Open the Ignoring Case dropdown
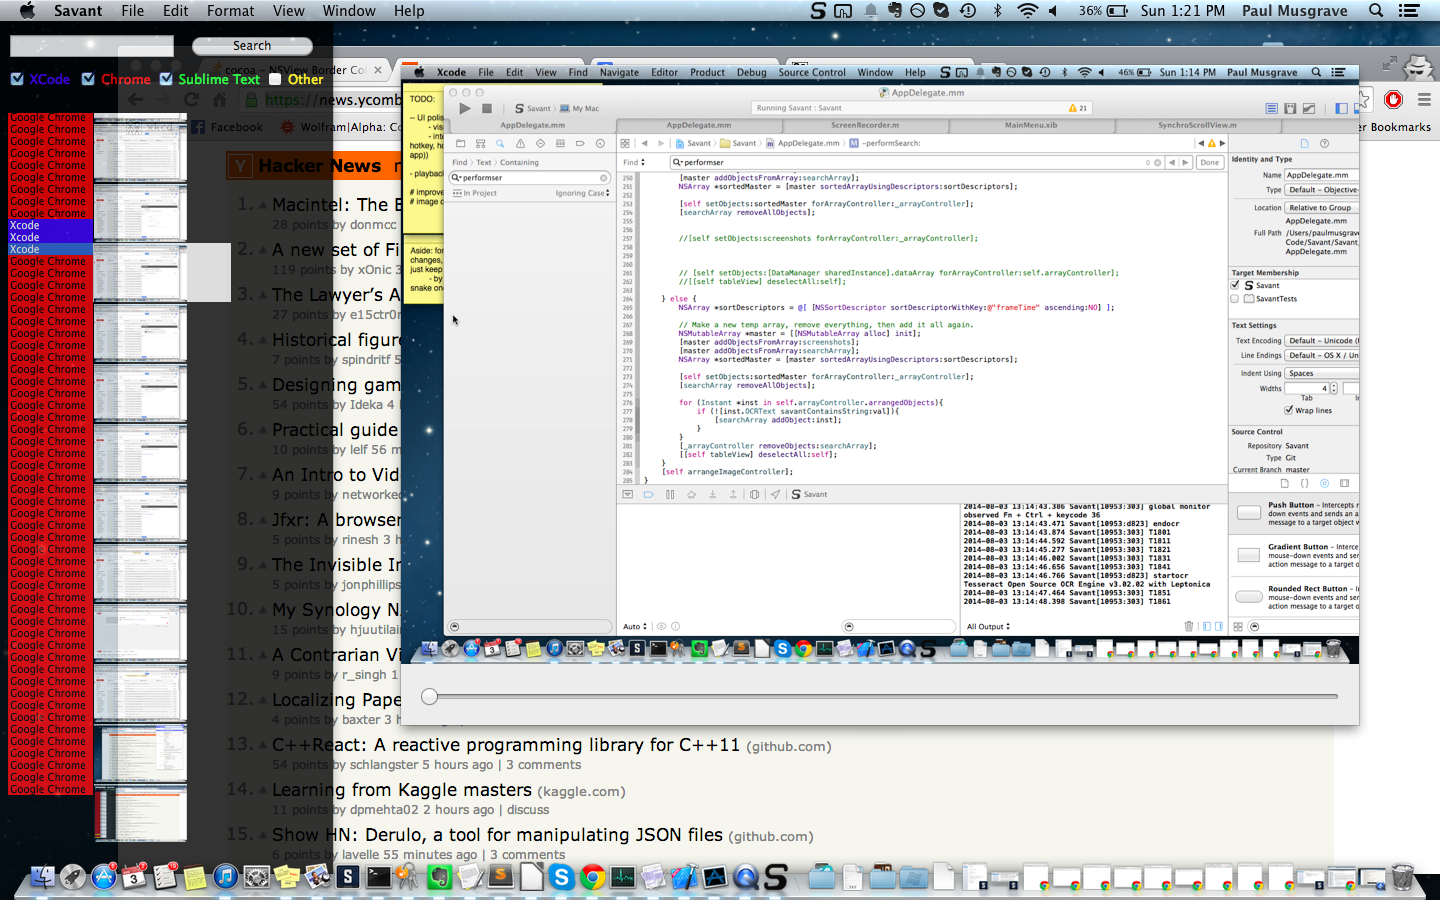Image resolution: width=1440 pixels, height=900 pixels. tap(583, 193)
